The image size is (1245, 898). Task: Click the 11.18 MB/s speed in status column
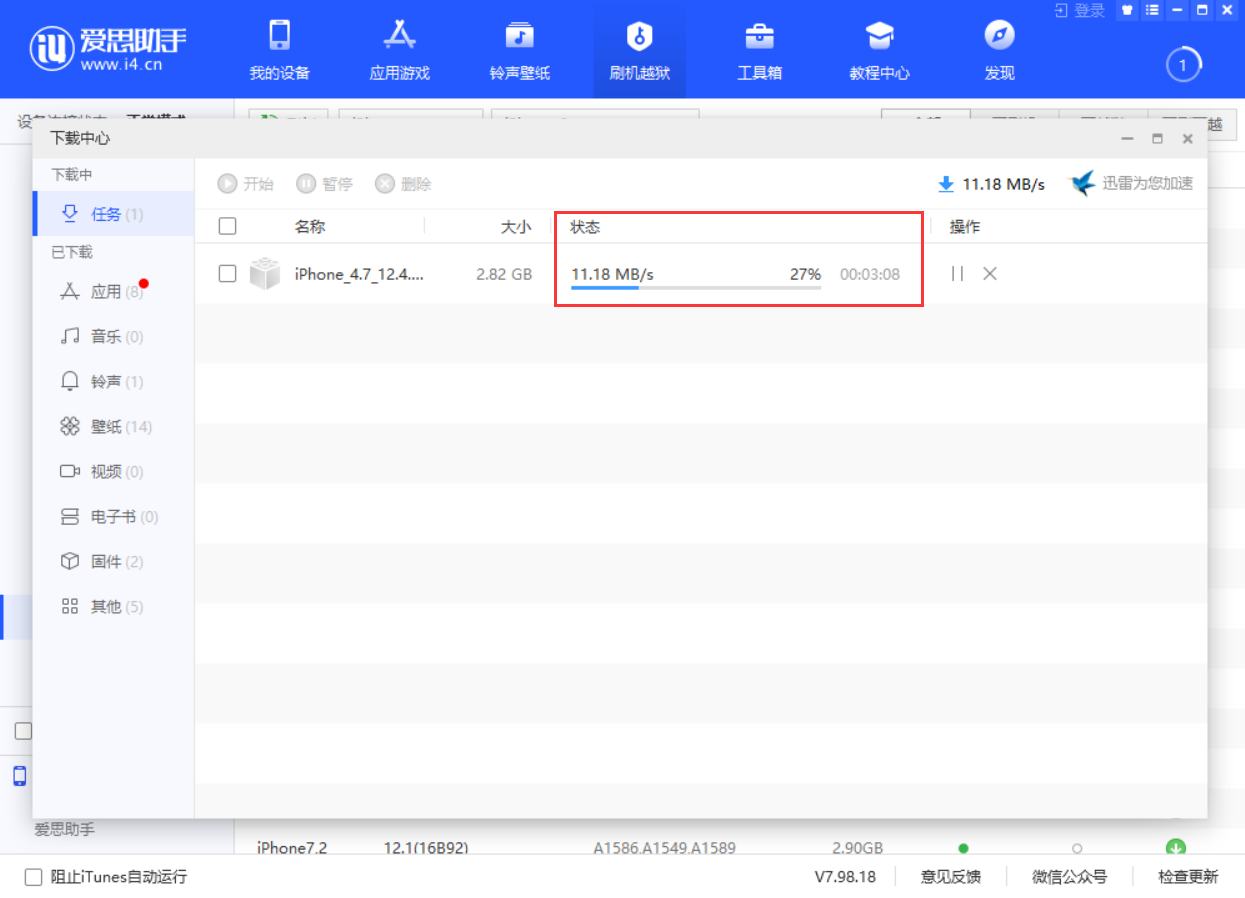click(x=612, y=274)
